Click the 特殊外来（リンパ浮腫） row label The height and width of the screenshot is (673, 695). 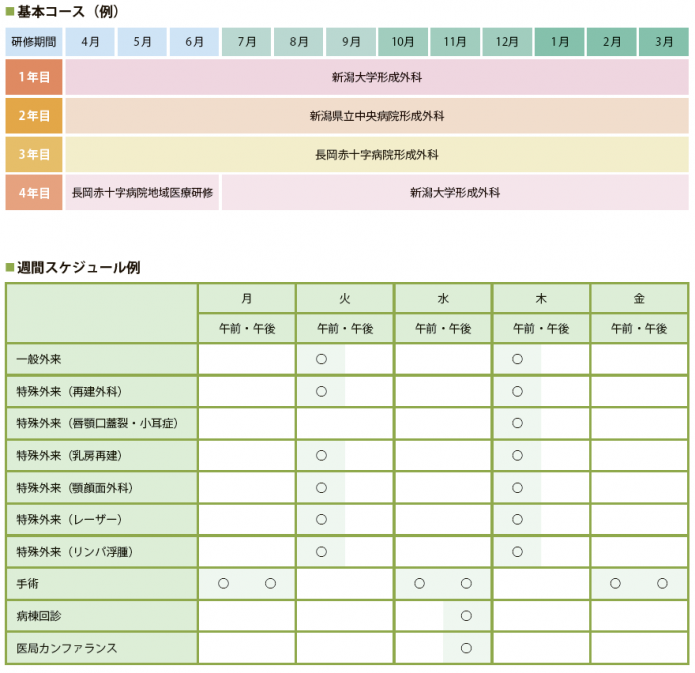pos(102,552)
